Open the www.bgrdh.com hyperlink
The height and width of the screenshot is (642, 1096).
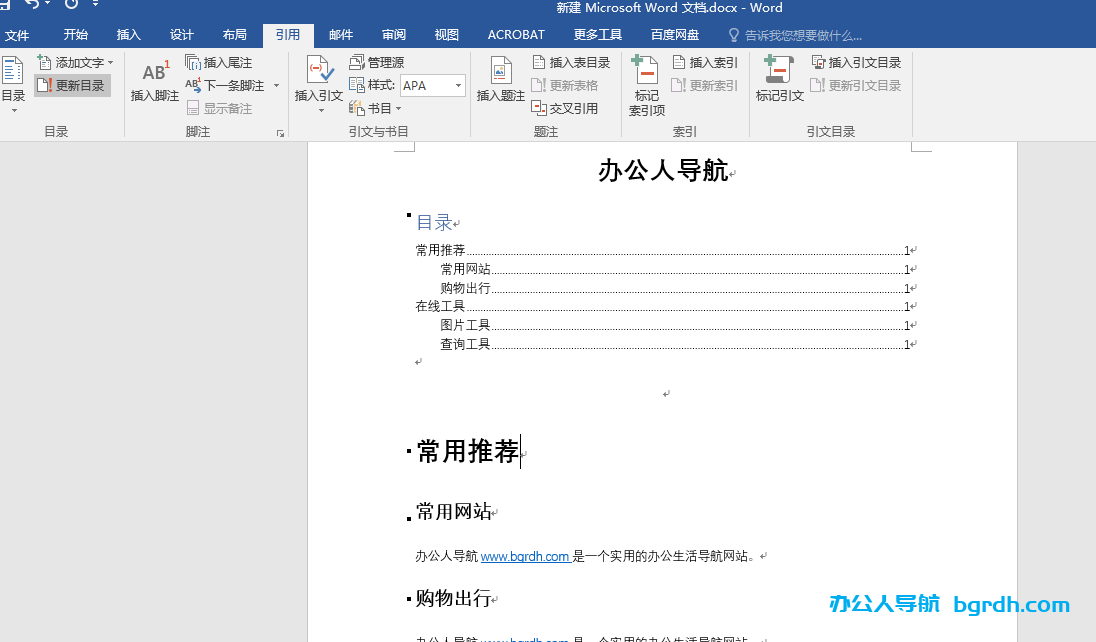[x=526, y=558]
